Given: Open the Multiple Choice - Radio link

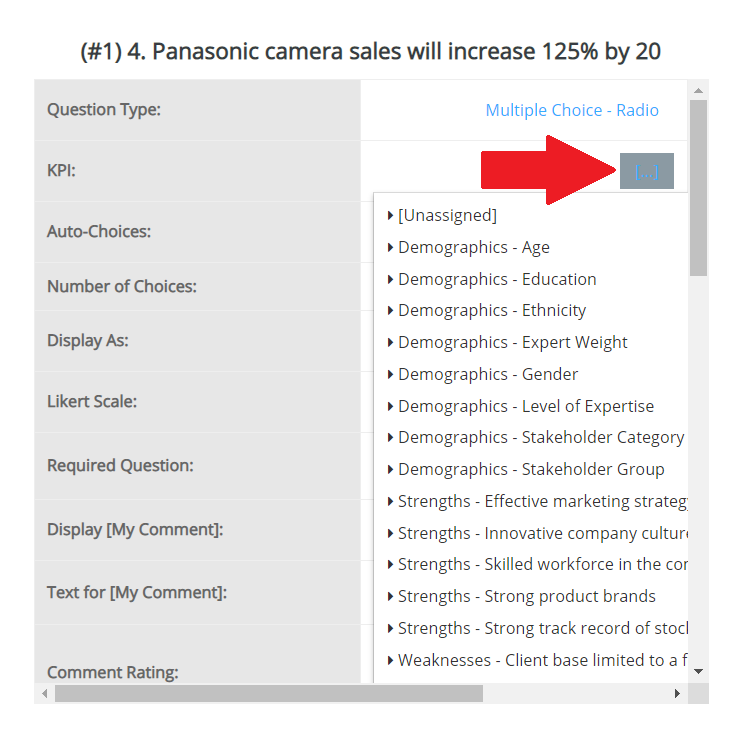Looking at the screenshot, I should (572, 110).
